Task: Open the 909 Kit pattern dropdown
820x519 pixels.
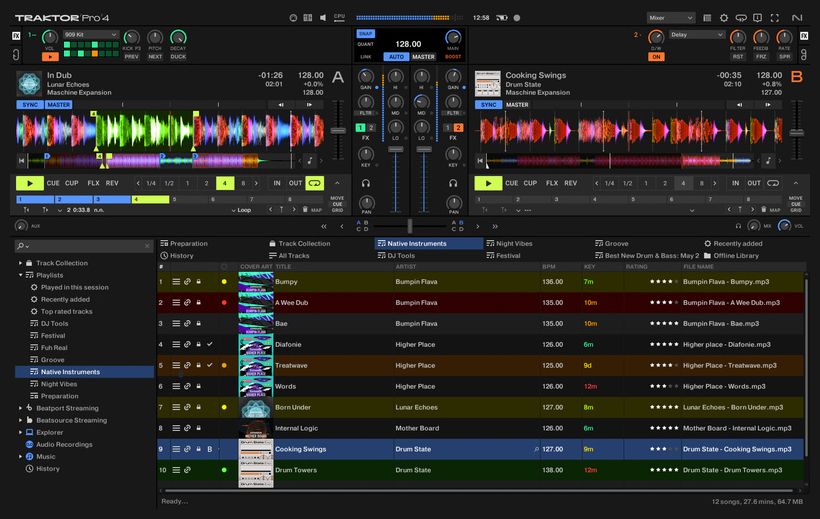Action: [x=90, y=35]
